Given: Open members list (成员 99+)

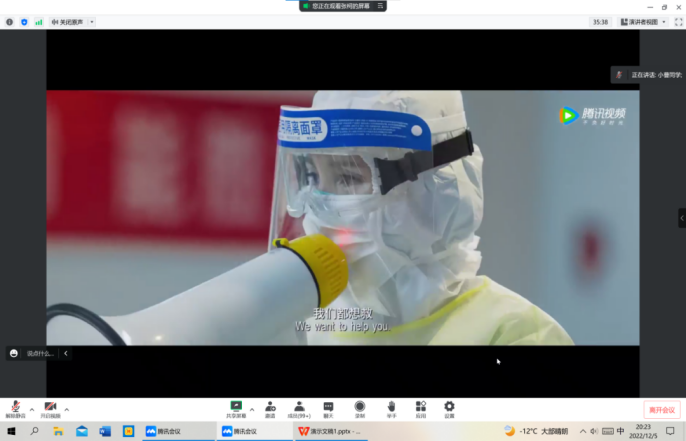Looking at the screenshot, I should (x=299, y=410).
